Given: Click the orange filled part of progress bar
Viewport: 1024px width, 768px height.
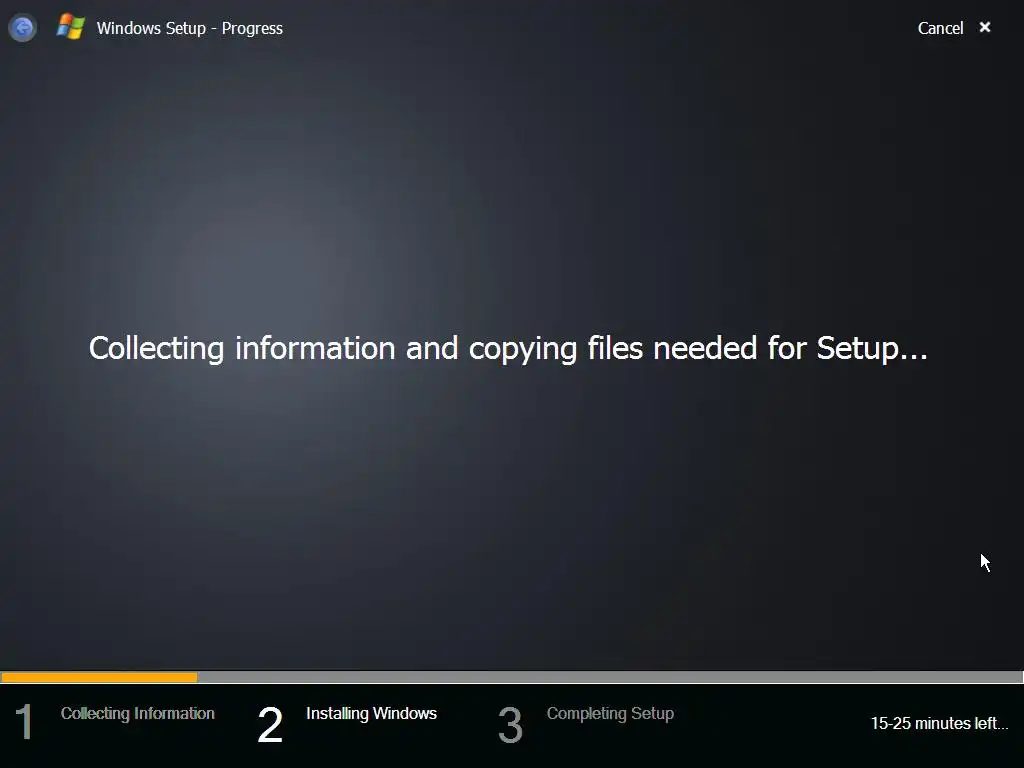Looking at the screenshot, I should coord(99,677).
